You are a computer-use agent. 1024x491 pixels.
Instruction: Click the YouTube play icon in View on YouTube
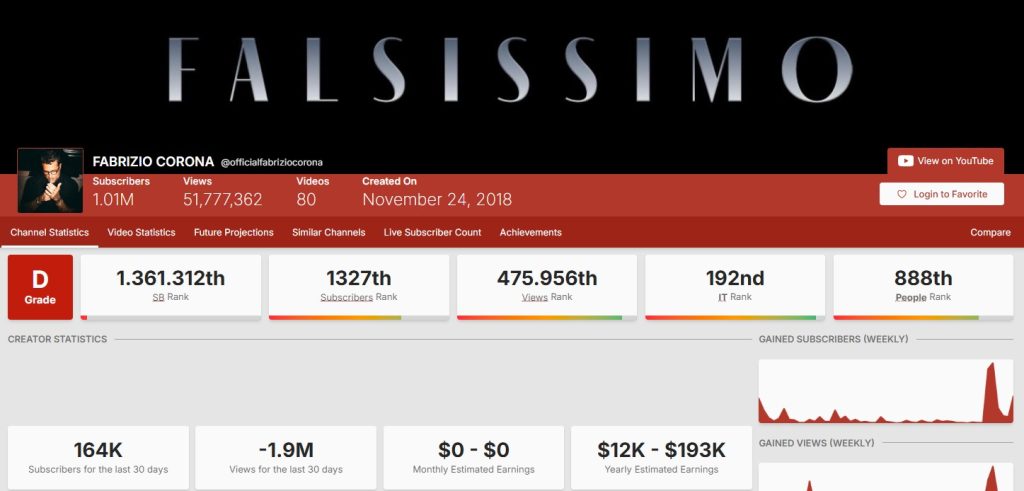click(x=905, y=161)
